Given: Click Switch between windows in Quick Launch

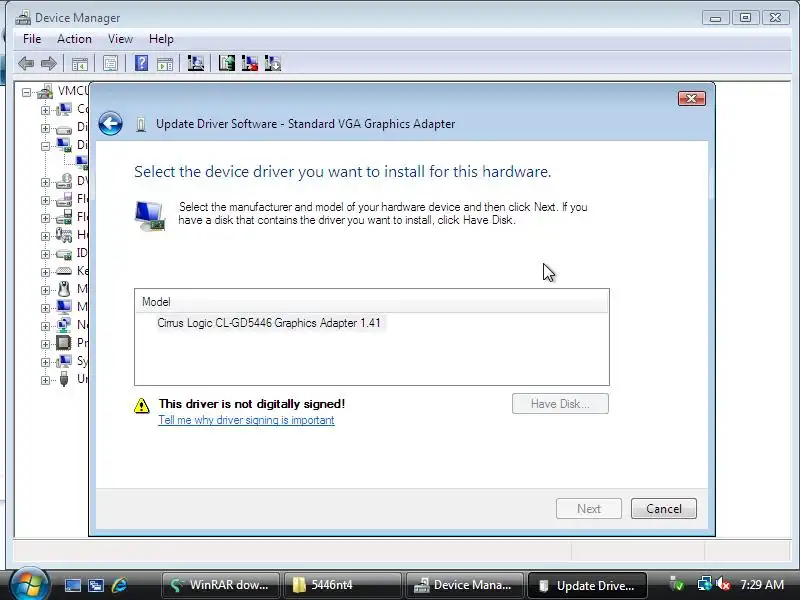Looking at the screenshot, I should pyautogui.click(x=96, y=585).
